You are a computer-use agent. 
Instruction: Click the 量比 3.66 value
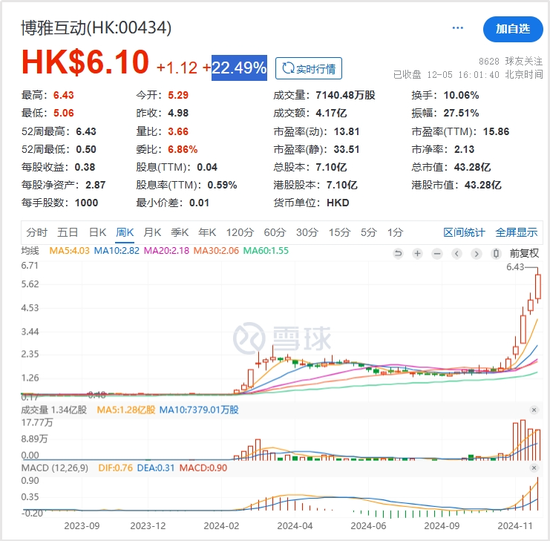point(178,132)
